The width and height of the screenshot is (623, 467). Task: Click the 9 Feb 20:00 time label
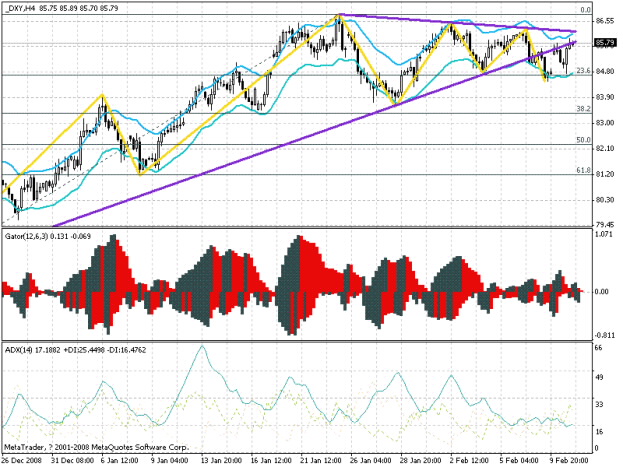pos(569,460)
